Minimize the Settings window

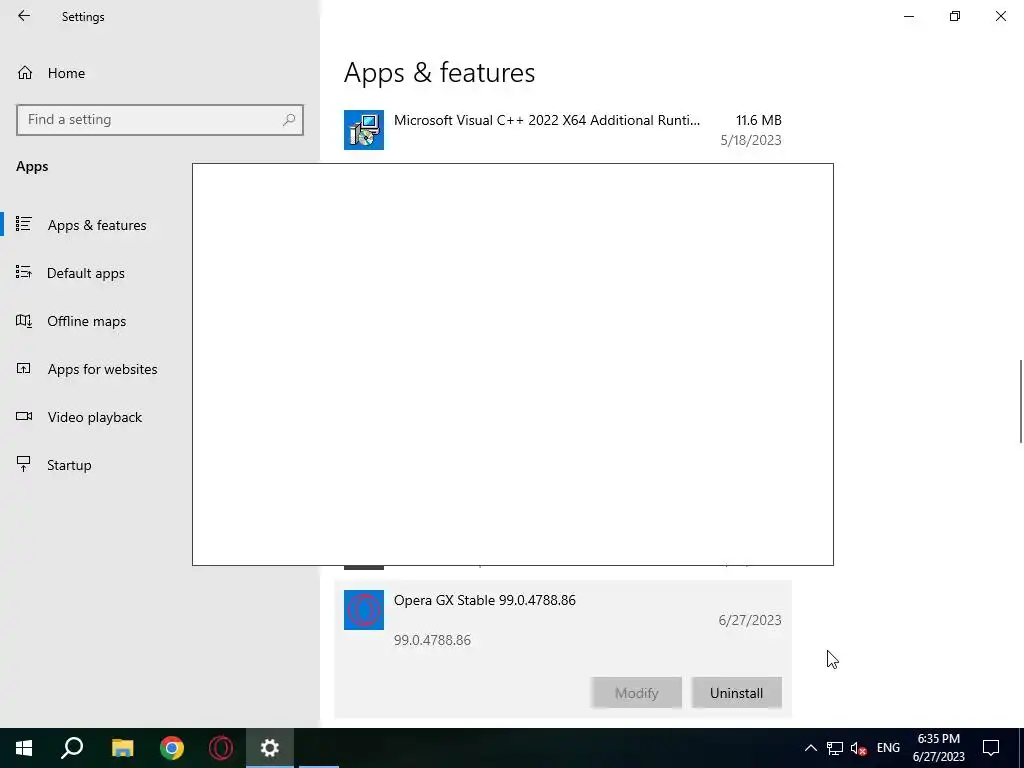point(909,16)
